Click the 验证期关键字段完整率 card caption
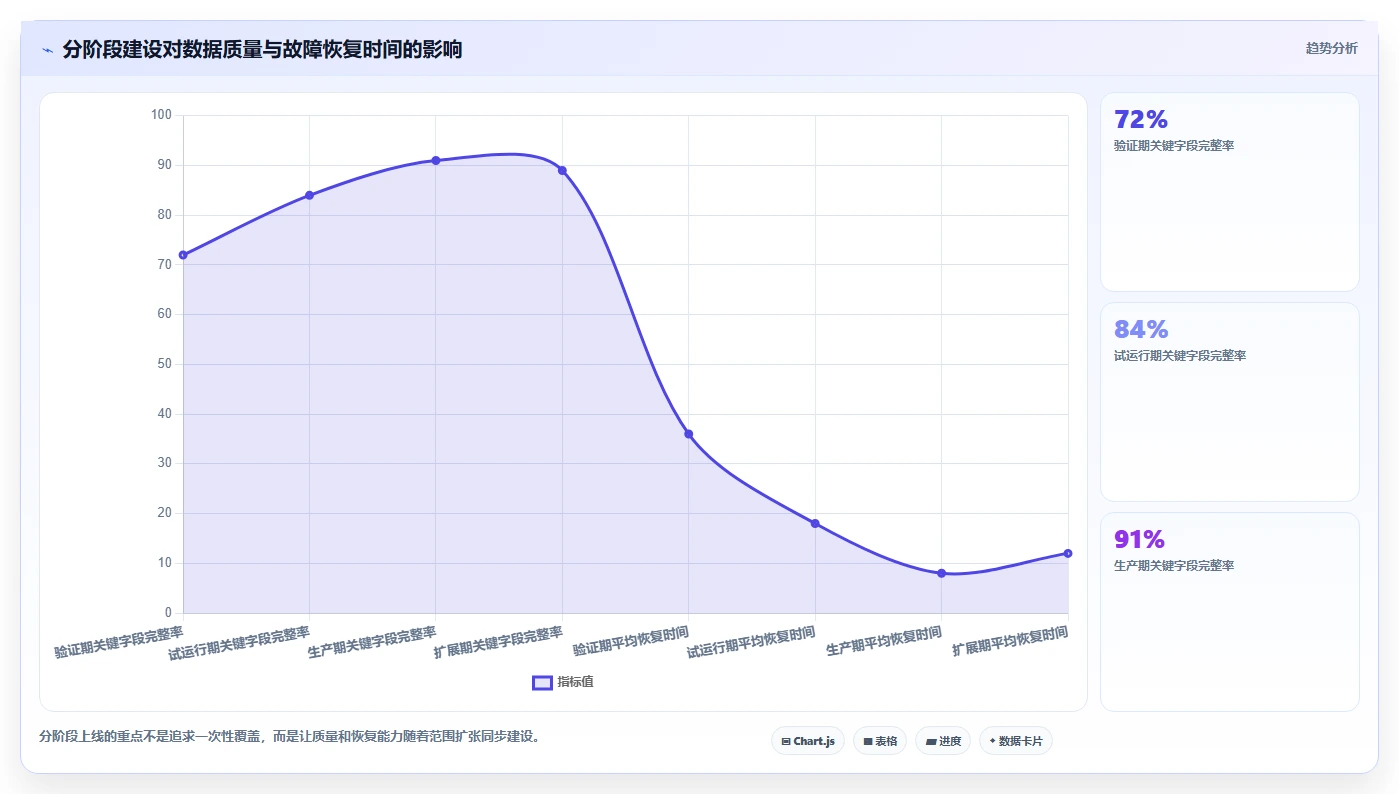Screen dimensions: 1399x794 click(1174, 146)
